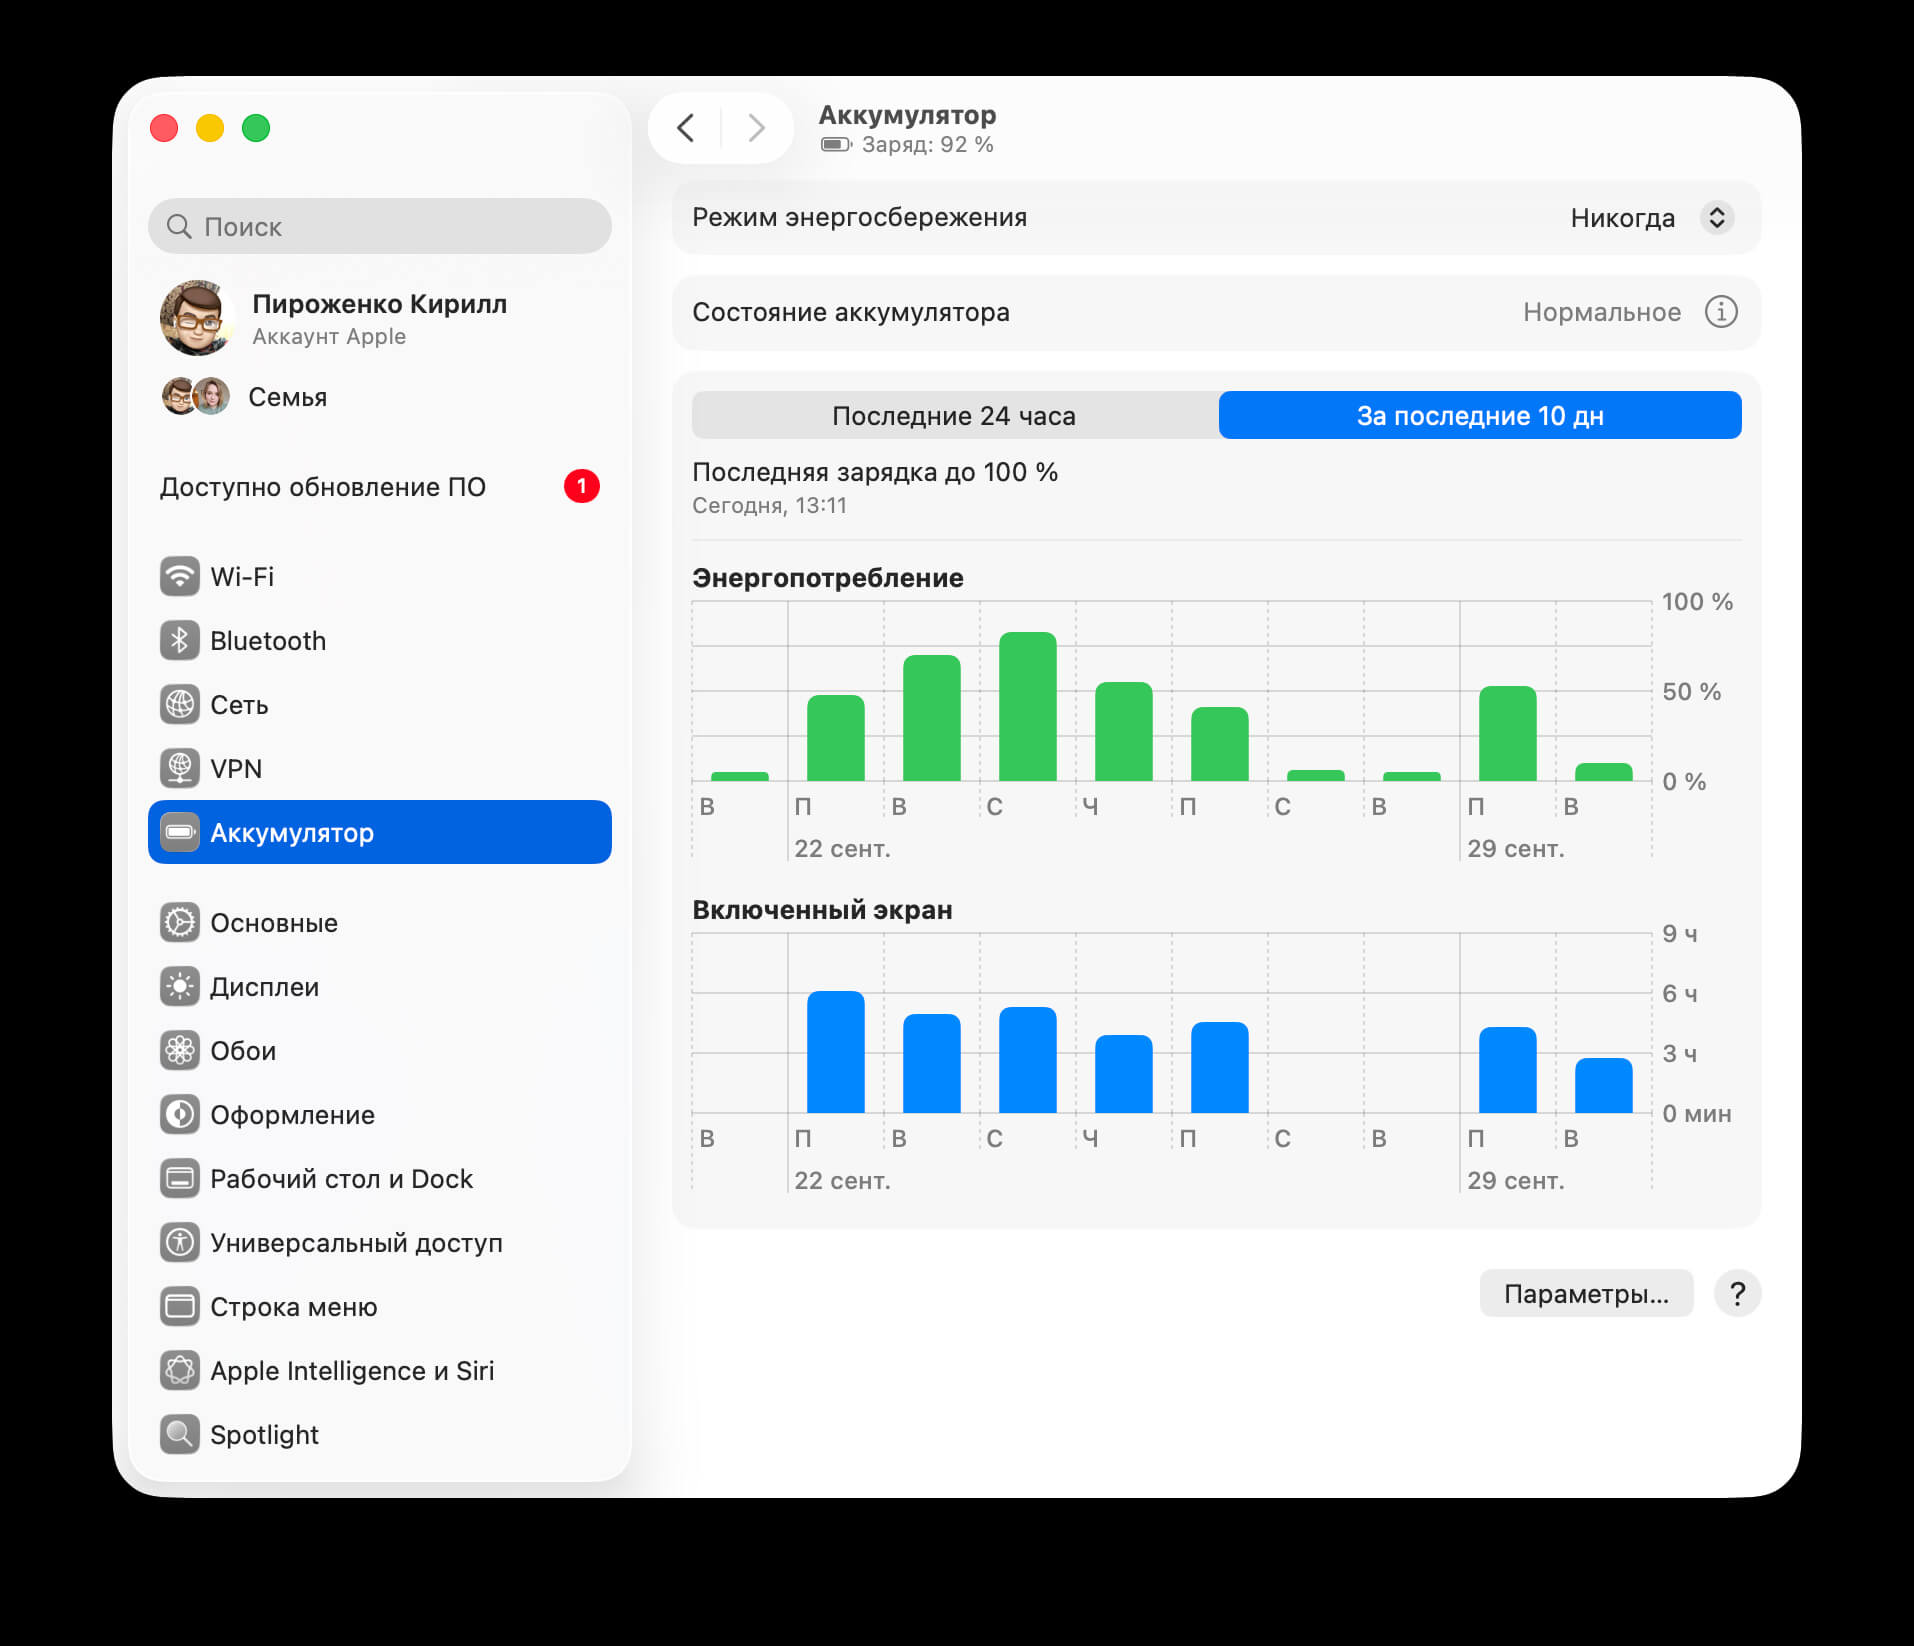Switch to Последние 24 часа tab
Viewport: 1914px width, 1646px height.
[x=955, y=415]
